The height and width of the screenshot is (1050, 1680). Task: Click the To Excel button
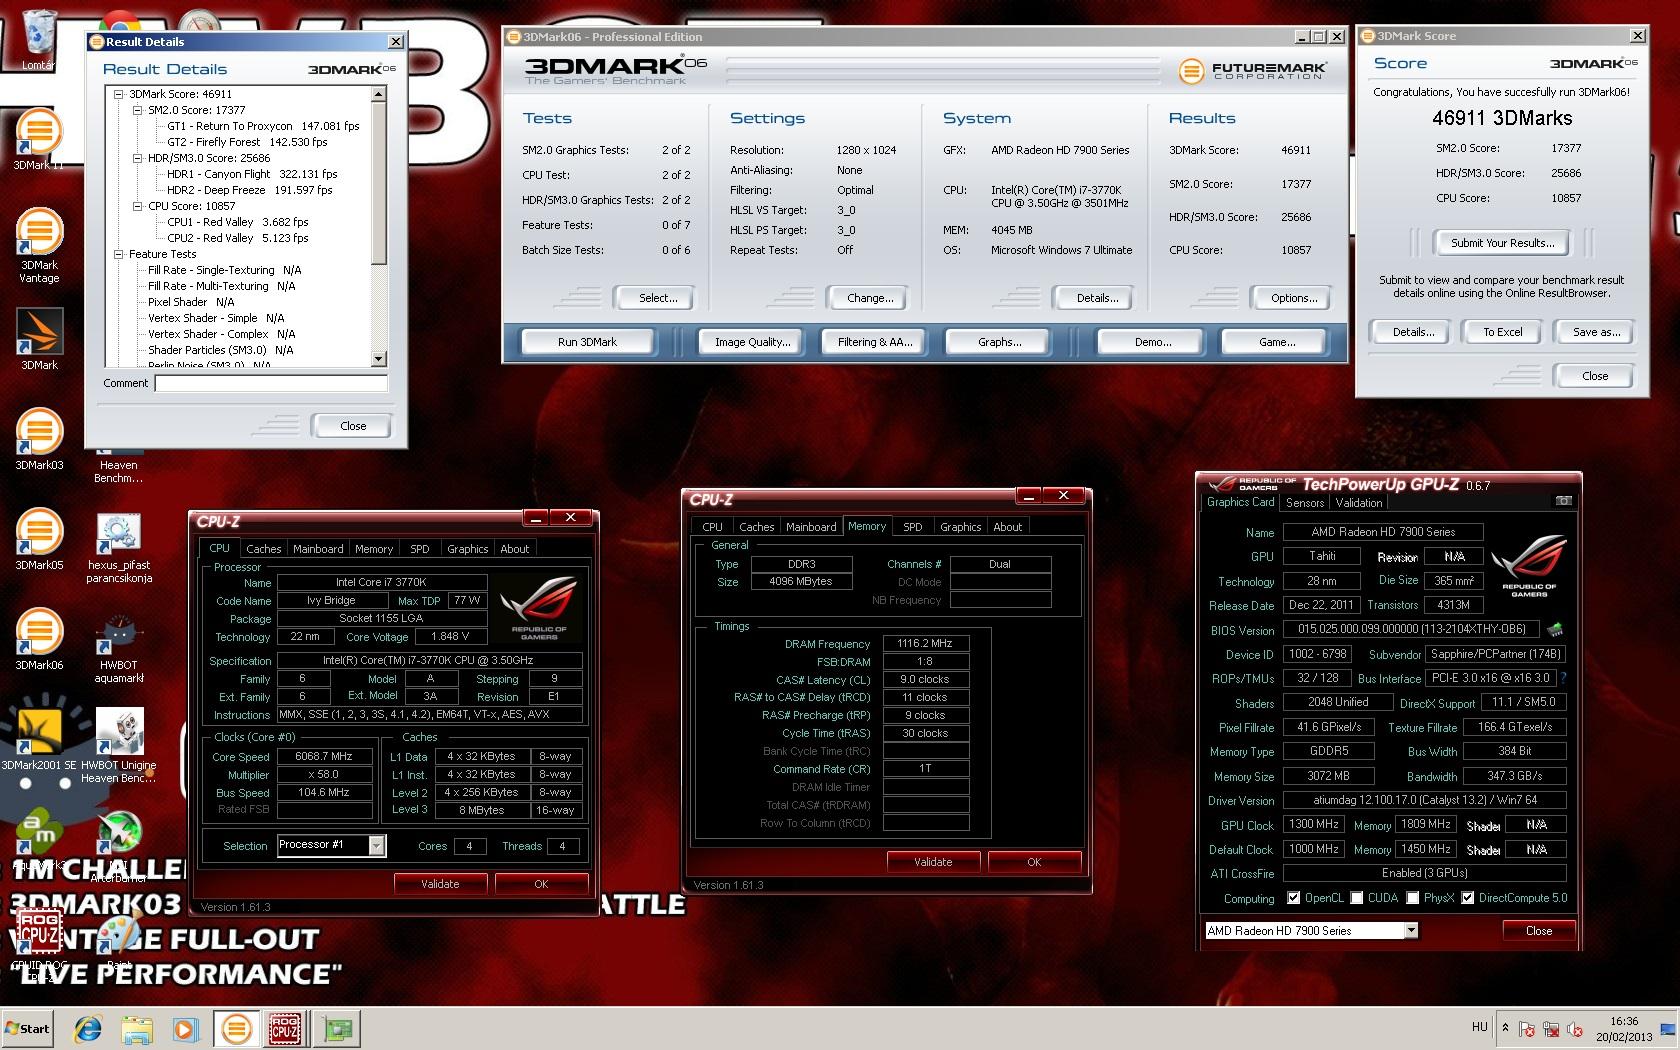1502,332
